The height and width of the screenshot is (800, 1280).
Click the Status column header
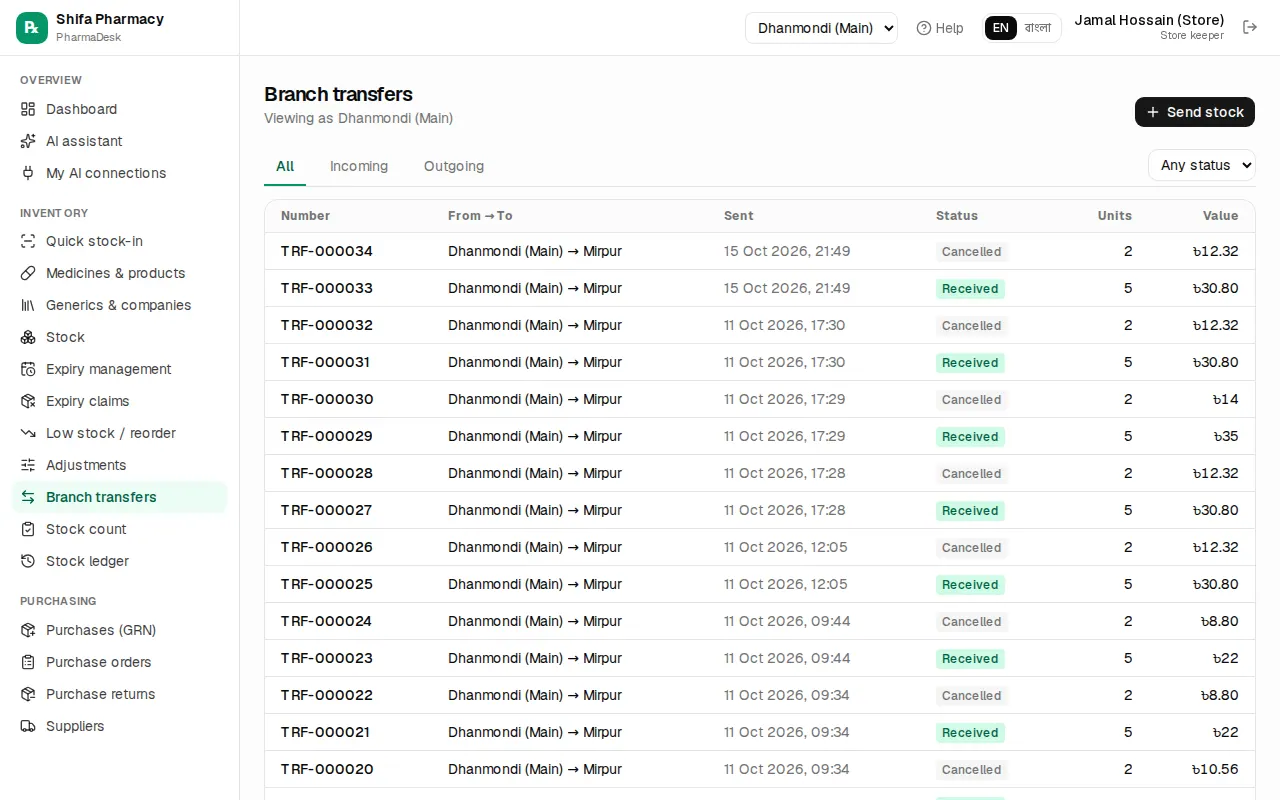click(957, 216)
